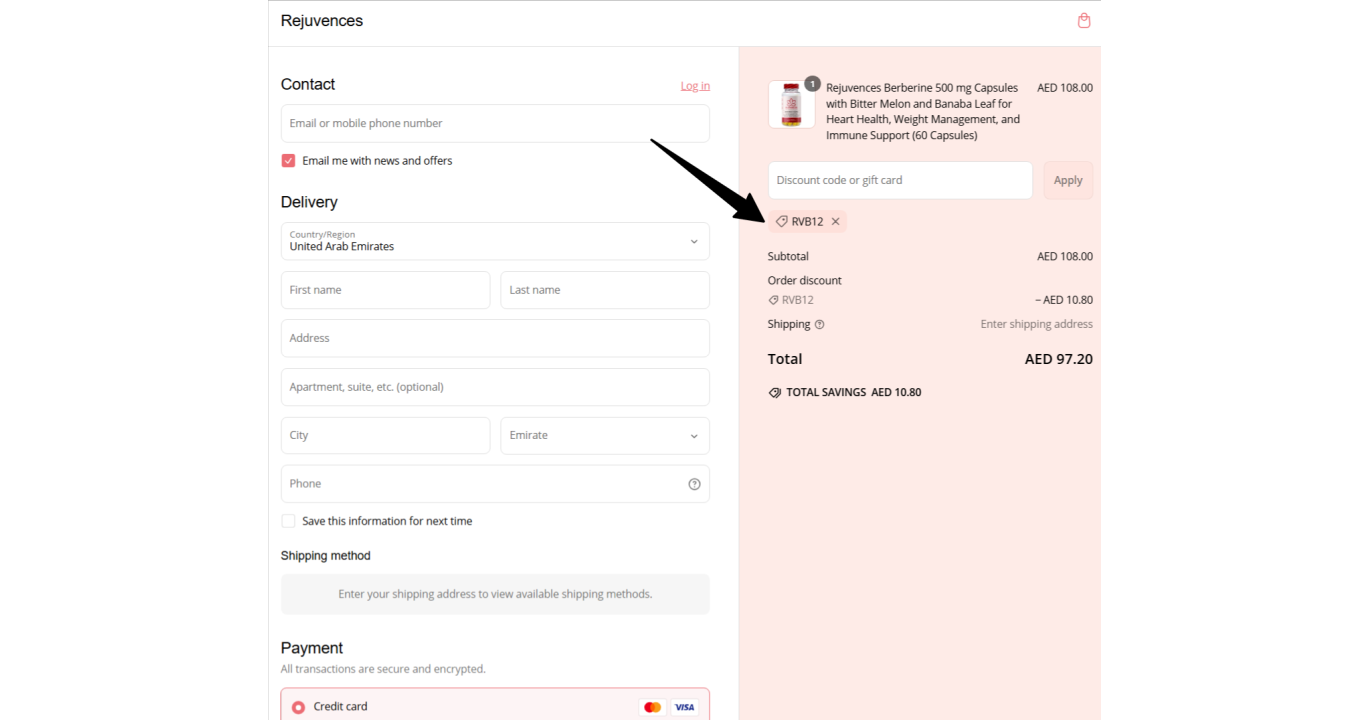Open the Emirate dropdown
The width and height of the screenshot is (1368, 720).
pyautogui.click(x=605, y=436)
